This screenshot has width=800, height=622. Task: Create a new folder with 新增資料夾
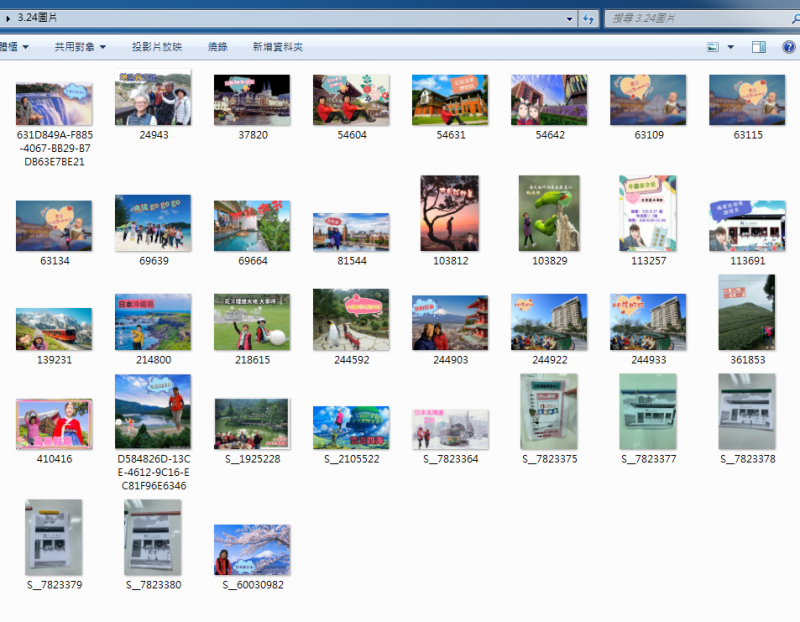click(277, 47)
